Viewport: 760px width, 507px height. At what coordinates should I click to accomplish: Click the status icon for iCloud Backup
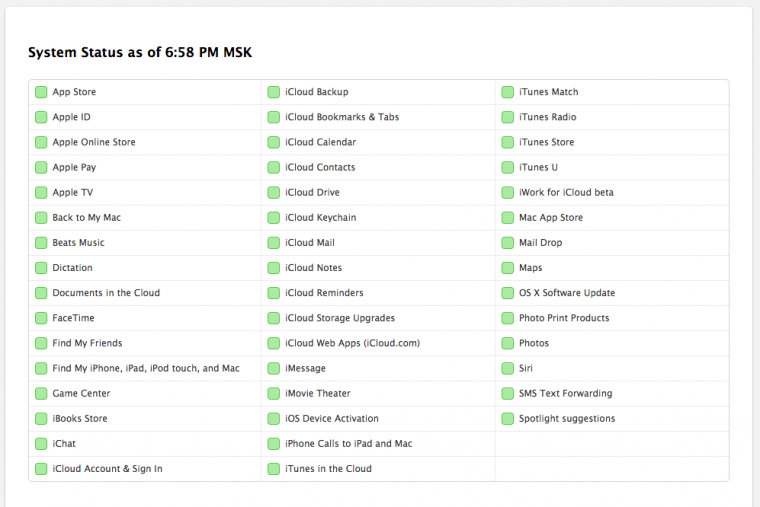[274, 92]
